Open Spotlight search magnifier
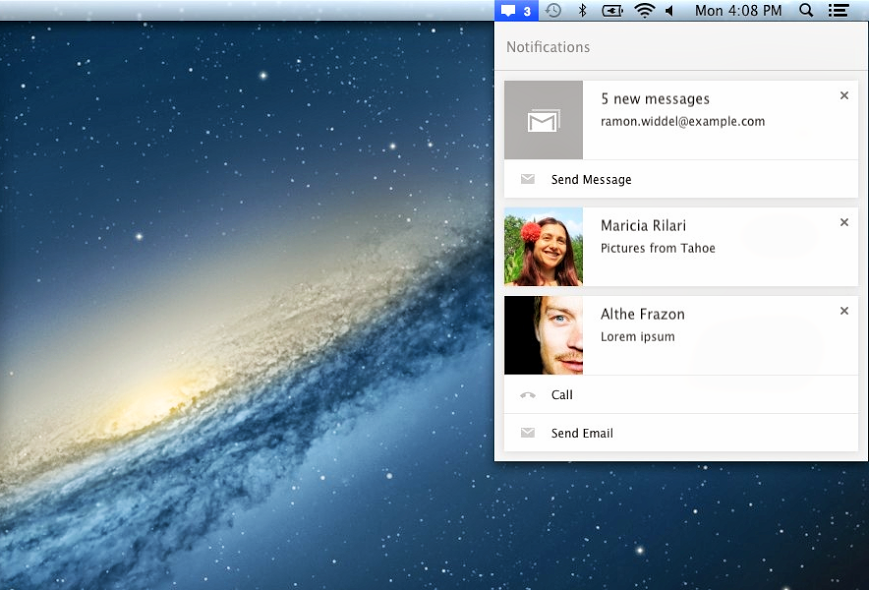 [806, 10]
